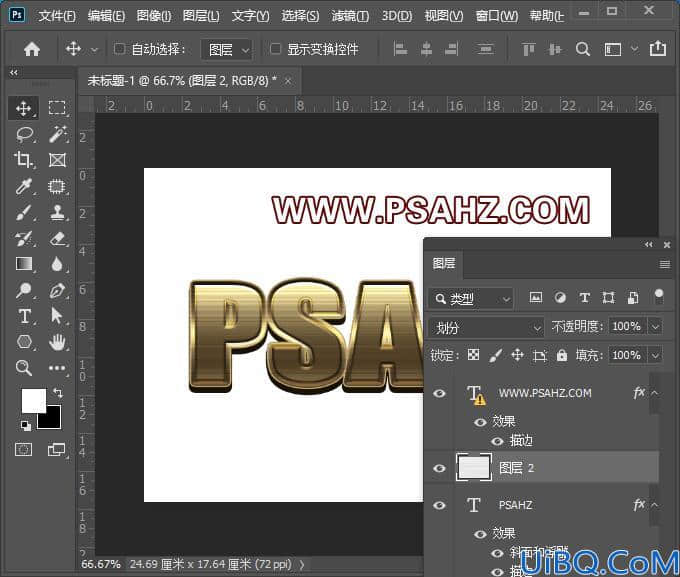Screen dimensions: 680x577
Task: Open the 类型 layer filter dropdown
Action: [x=471, y=298]
